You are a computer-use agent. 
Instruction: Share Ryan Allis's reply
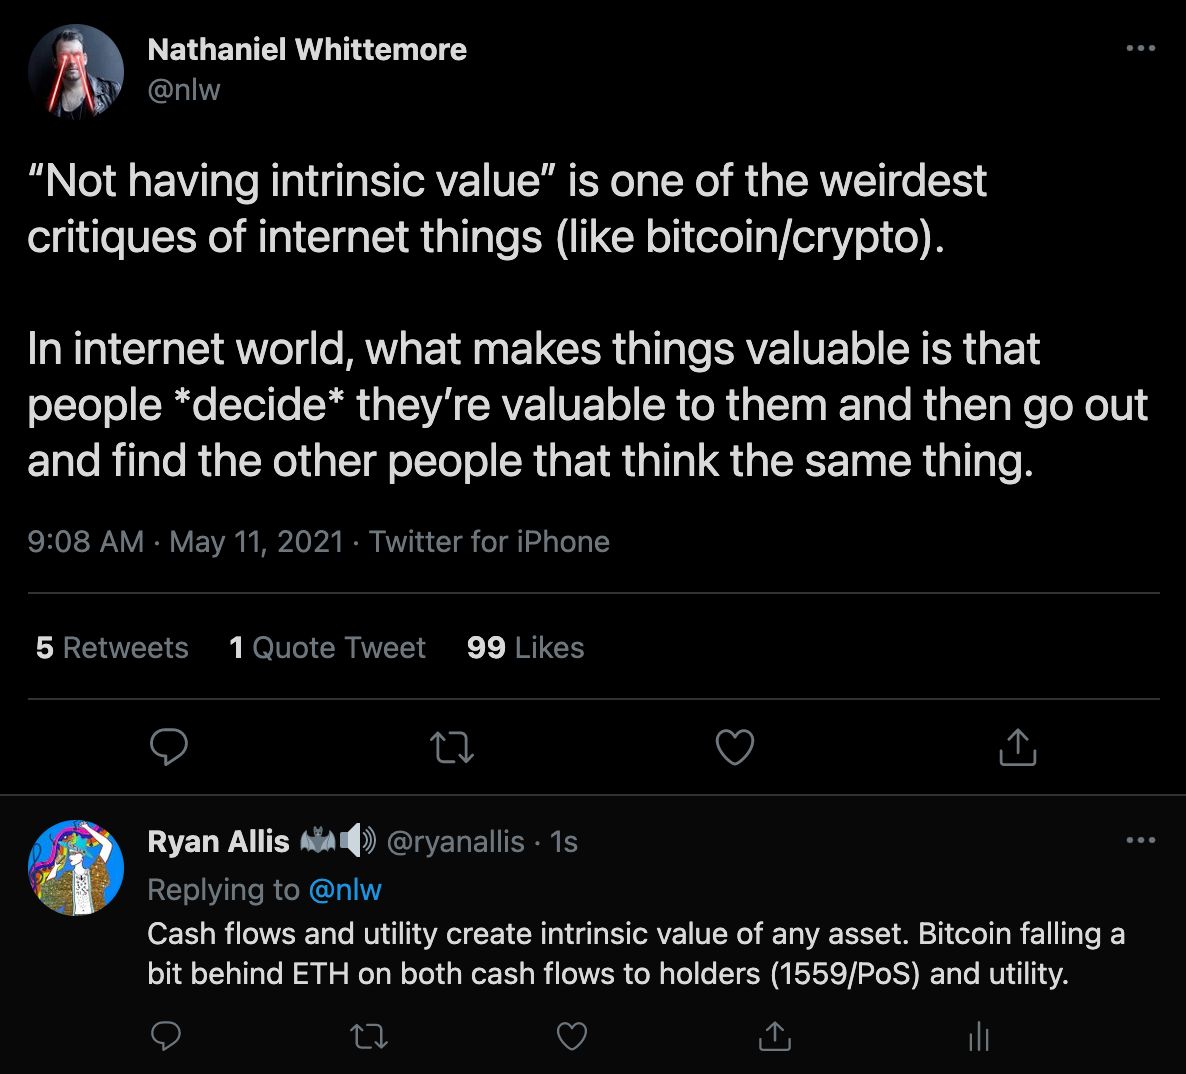tap(774, 1037)
